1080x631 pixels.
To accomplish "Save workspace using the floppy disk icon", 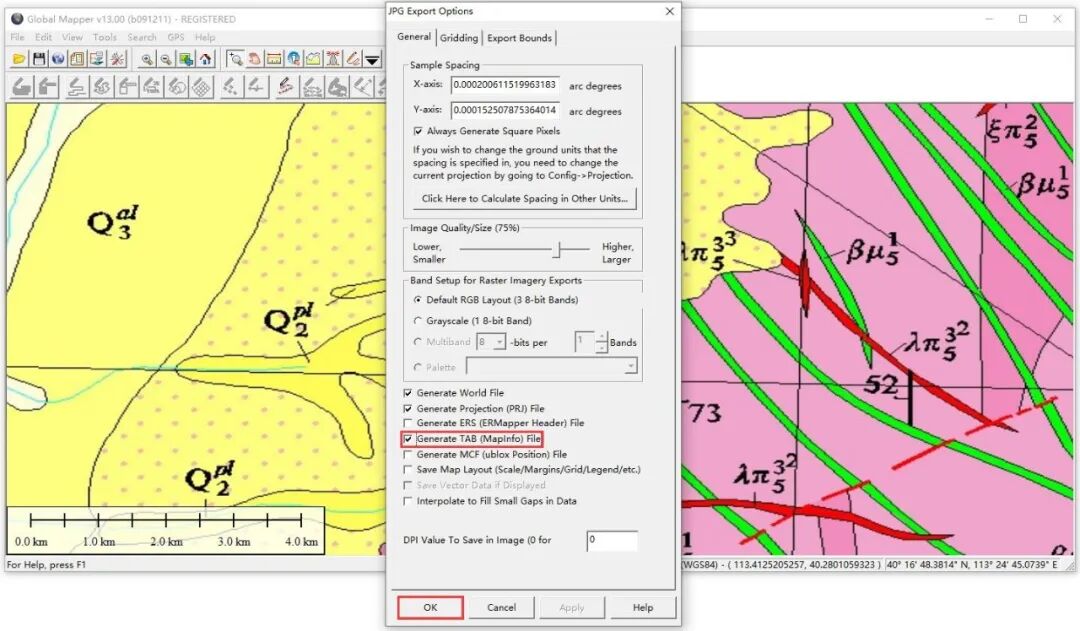I will coord(39,59).
